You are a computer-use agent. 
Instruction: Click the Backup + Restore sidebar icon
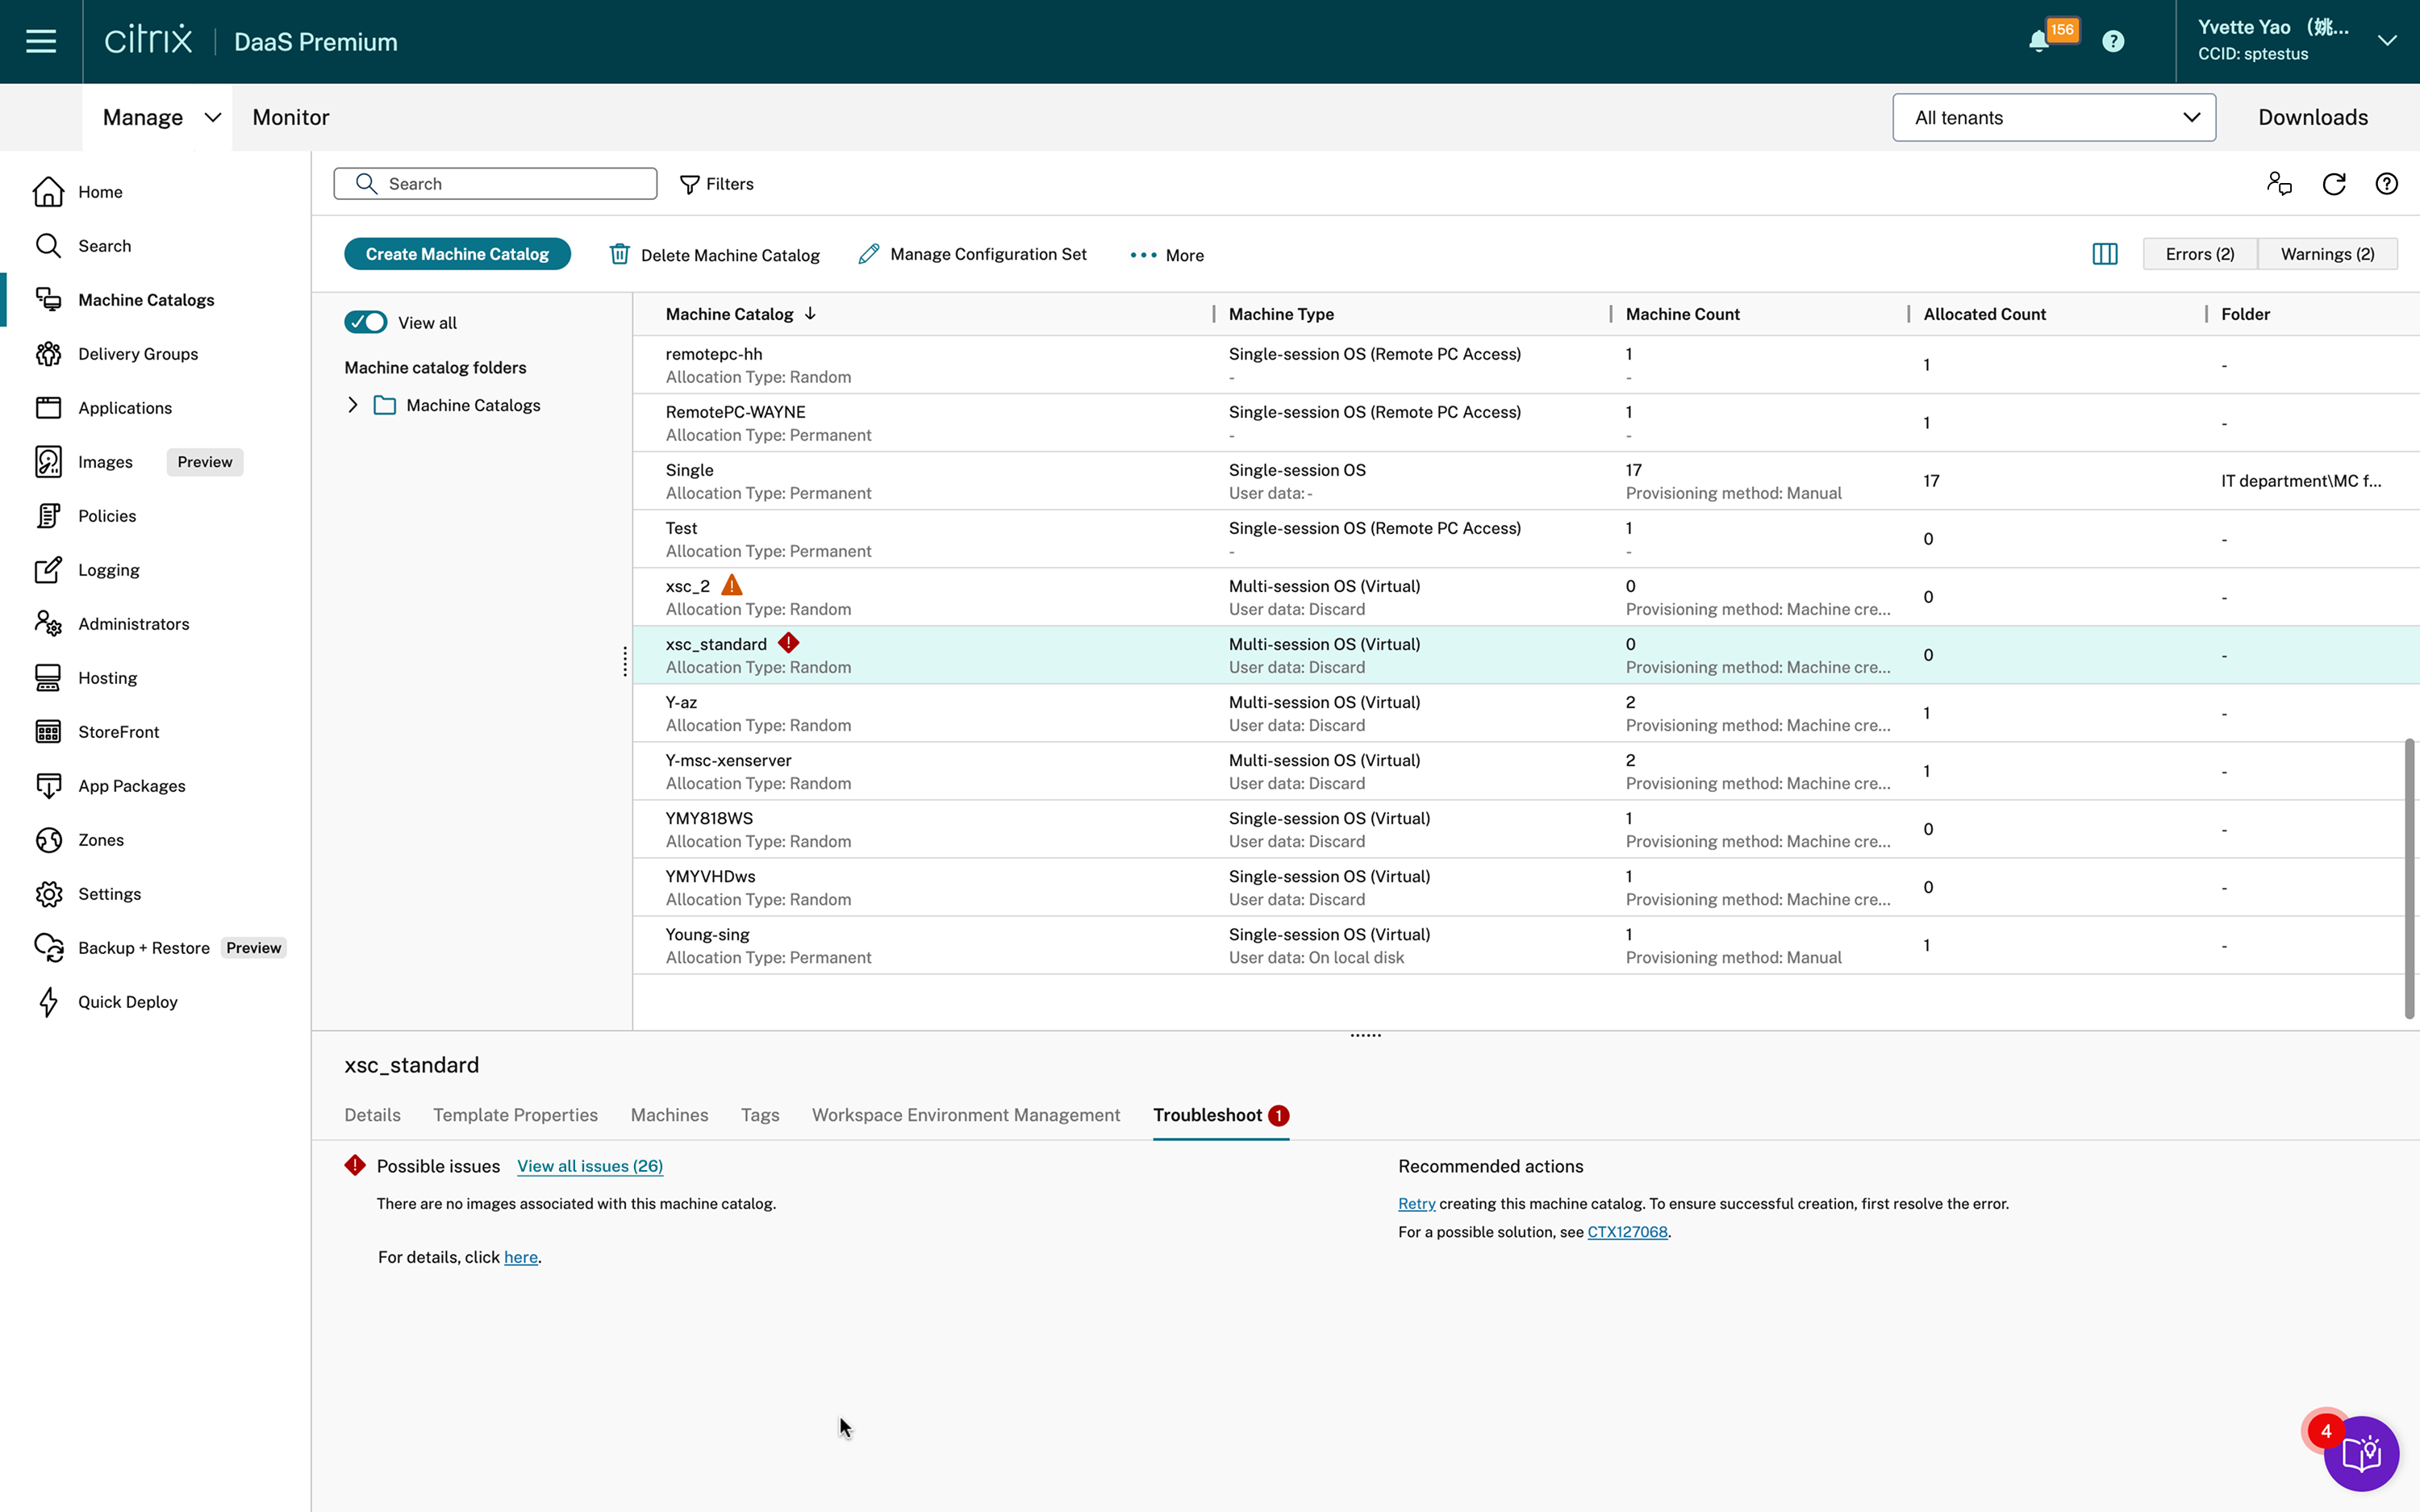click(x=48, y=947)
